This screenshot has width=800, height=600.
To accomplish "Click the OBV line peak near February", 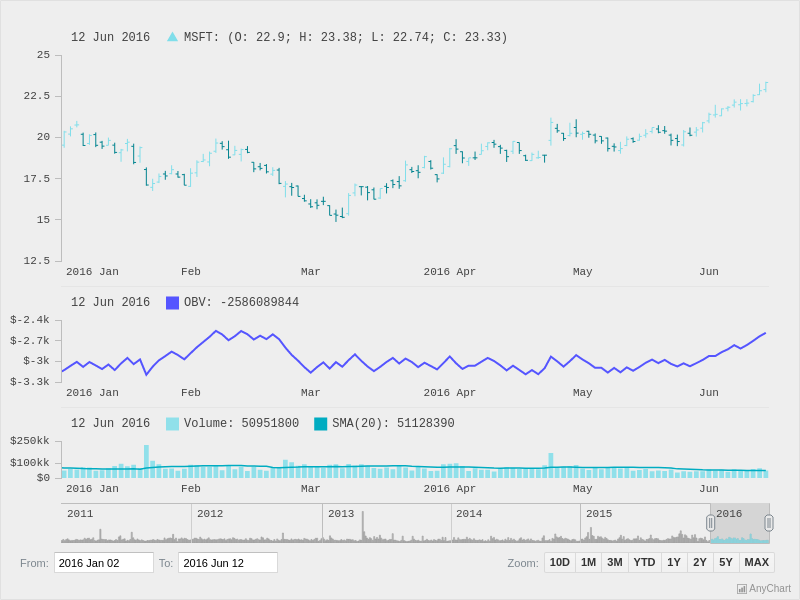I will tap(216, 331).
